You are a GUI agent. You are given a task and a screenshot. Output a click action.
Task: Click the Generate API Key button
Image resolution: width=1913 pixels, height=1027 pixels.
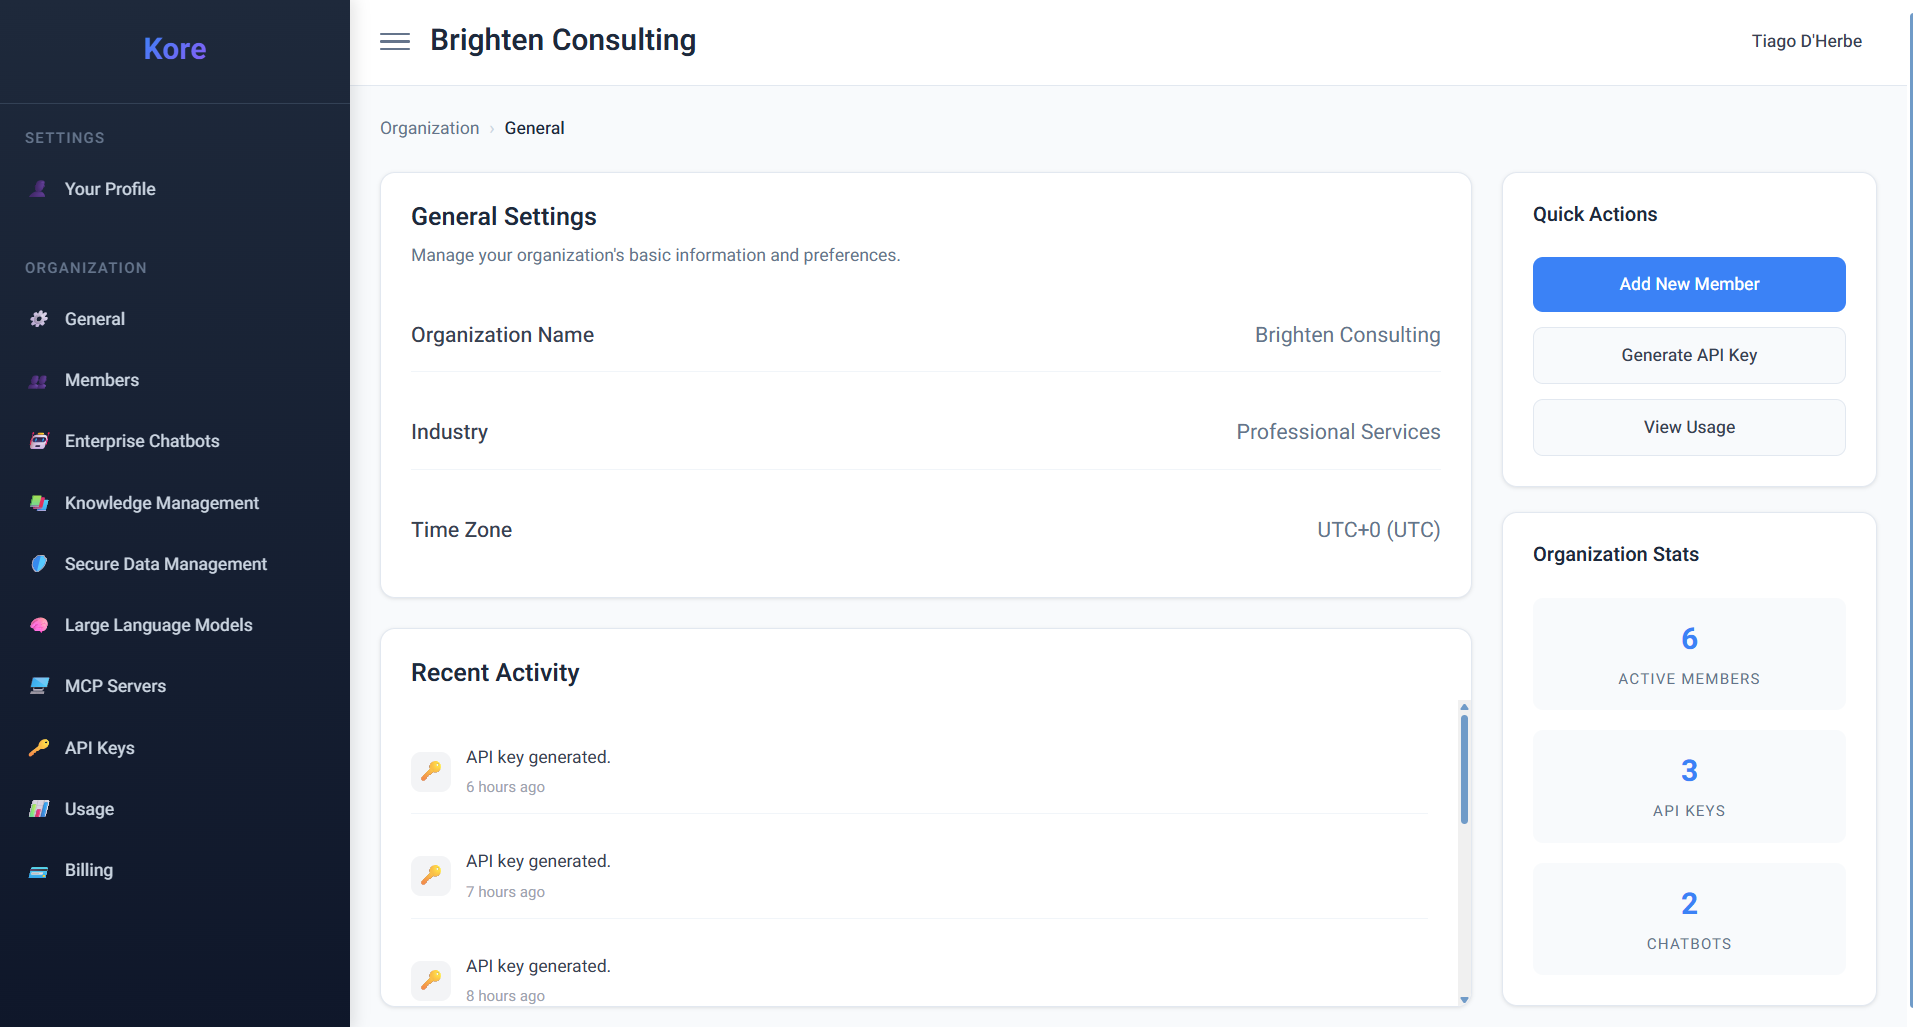pyautogui.click(x=1689, y=355)
